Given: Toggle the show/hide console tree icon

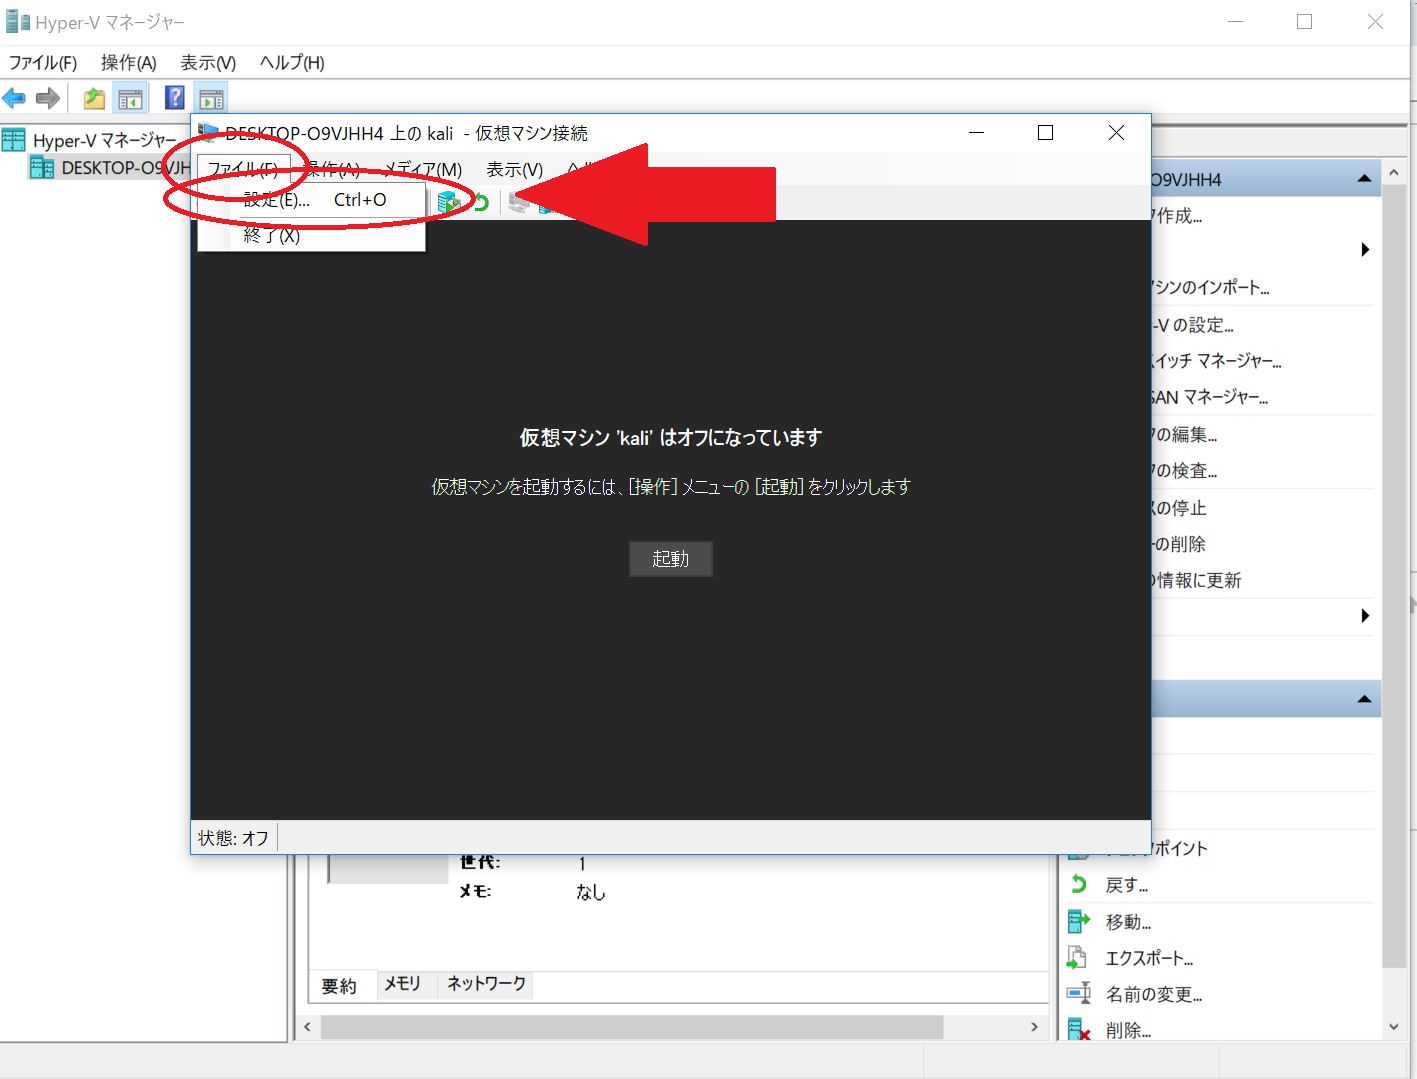Looking at the screenshot, I should pyautogui.click(x=130, y=98).
